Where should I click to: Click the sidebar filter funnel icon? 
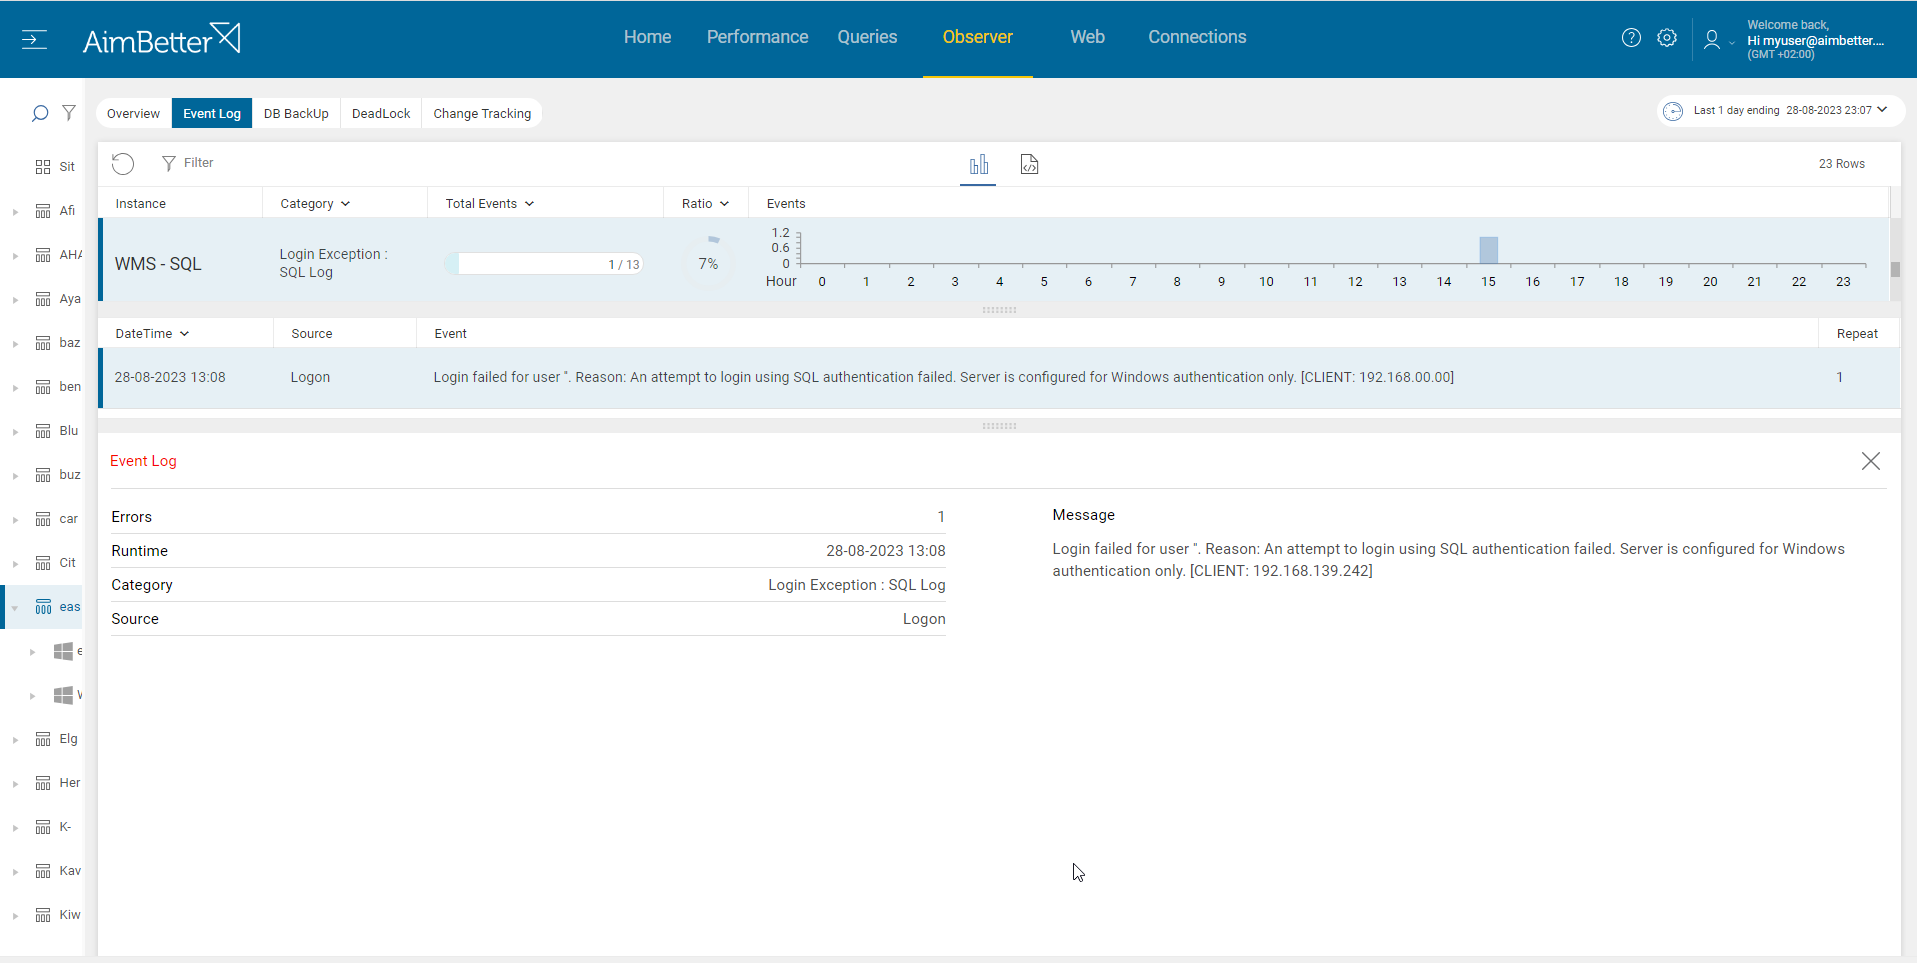[69, 113]
